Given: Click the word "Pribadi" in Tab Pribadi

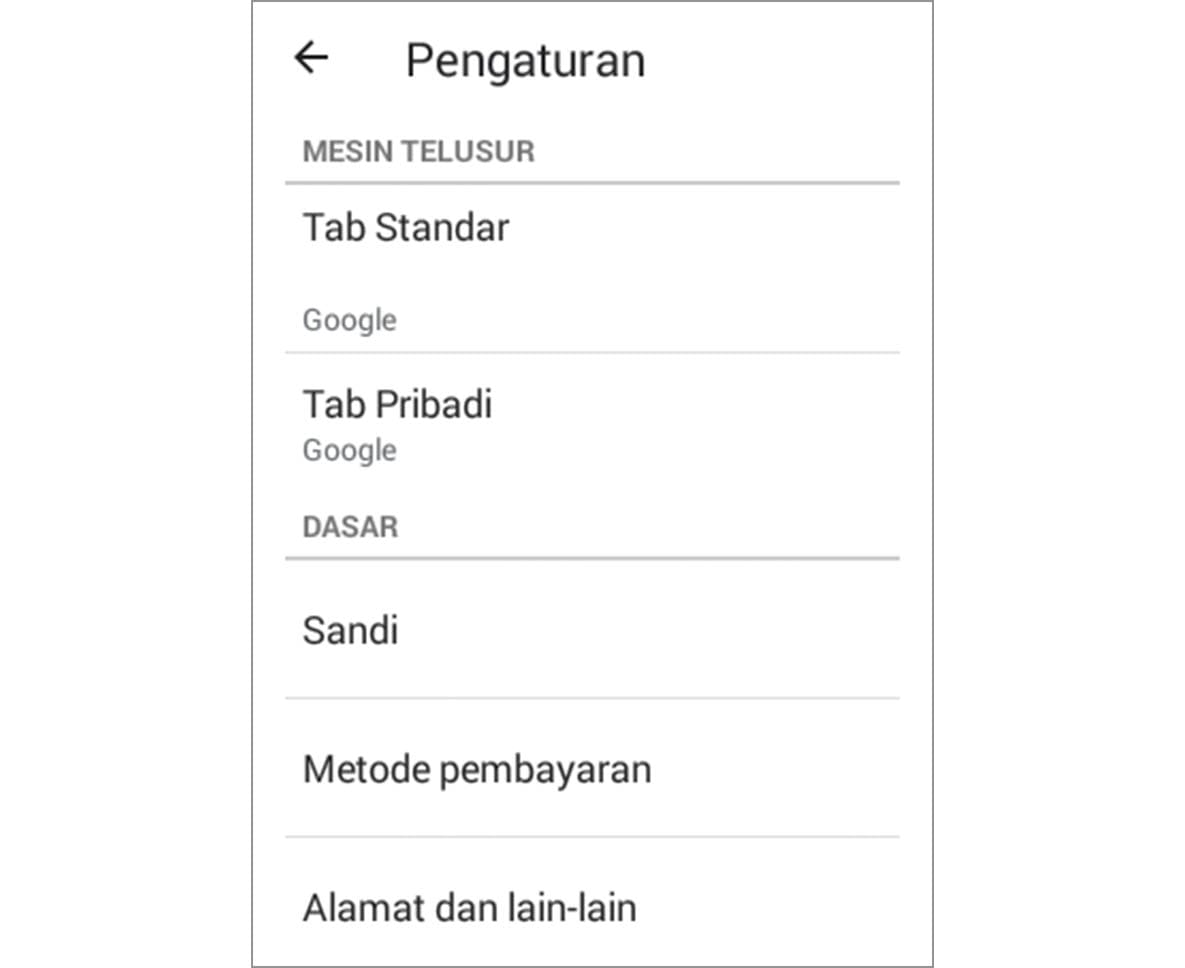Looking at the screenshot, I should (x=433, y=405).
